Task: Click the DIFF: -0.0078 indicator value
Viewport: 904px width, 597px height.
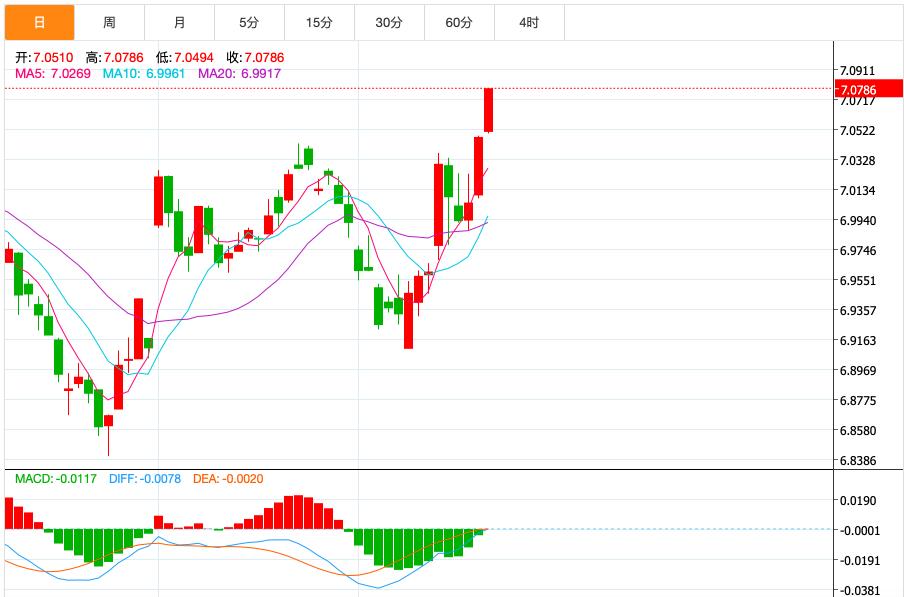Action: 145,479
